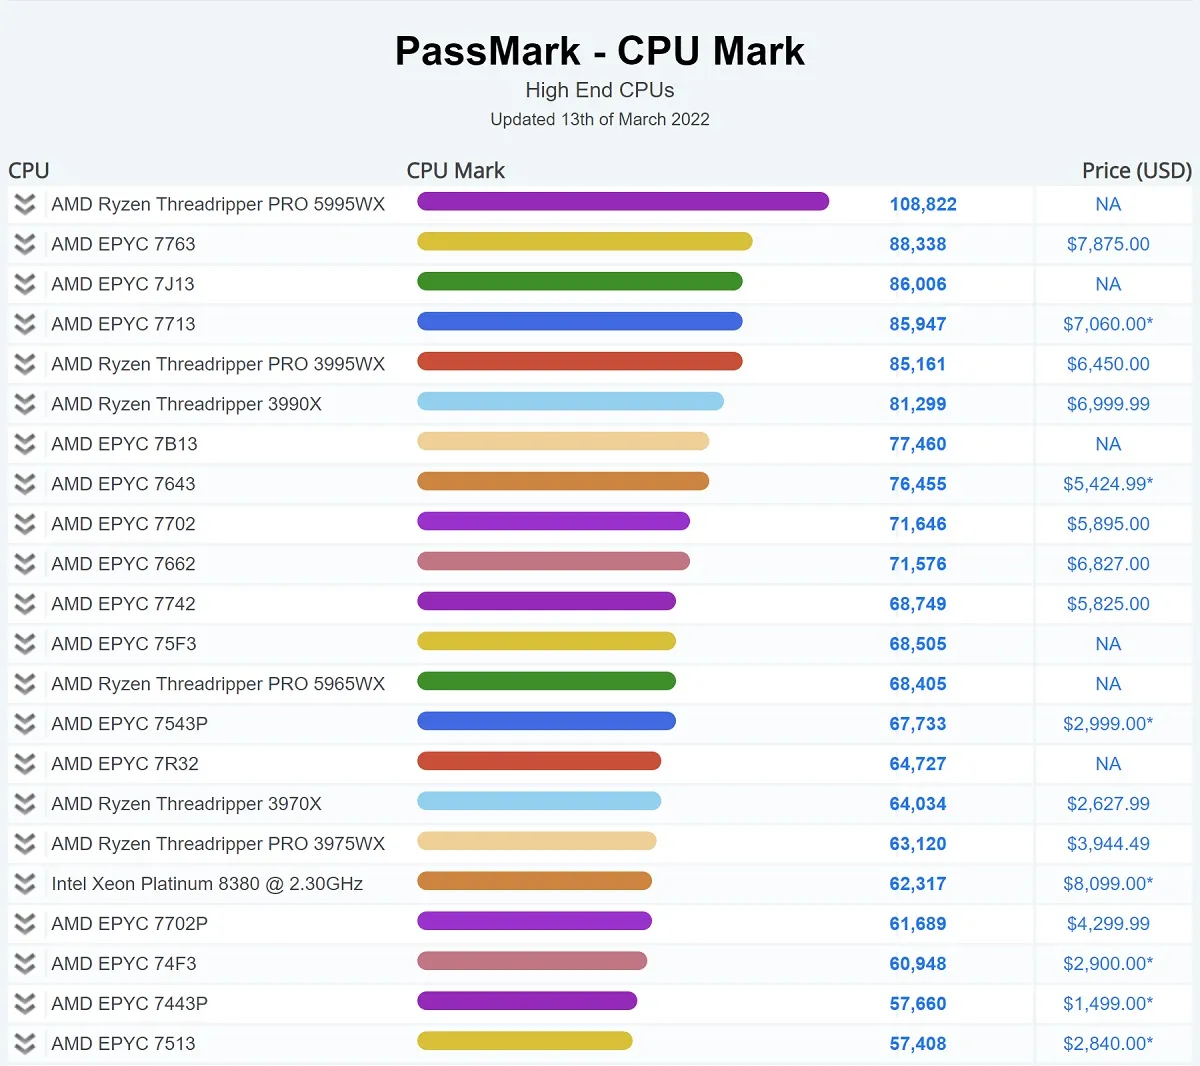The image size is (1200, 1066).
Task: Click the chevron icon for AMD EPYC 7543P
Action: coord(25,724)
